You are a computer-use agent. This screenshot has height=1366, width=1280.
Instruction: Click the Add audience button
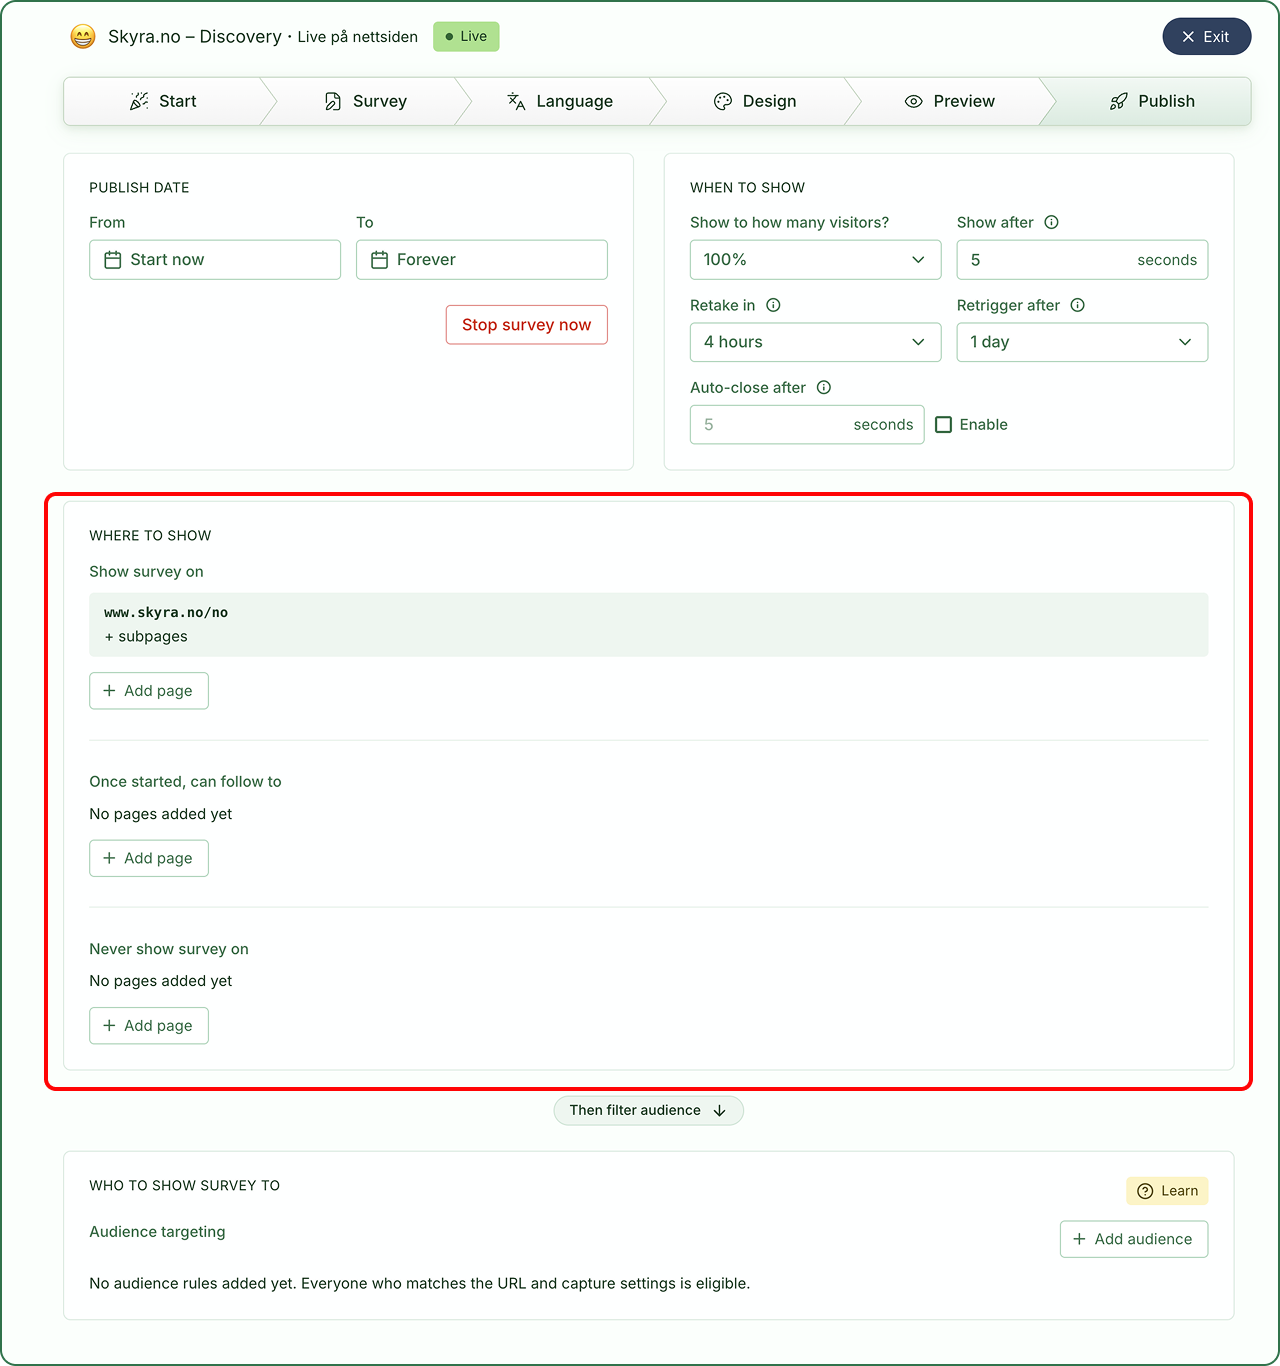click(1134, 1239)
